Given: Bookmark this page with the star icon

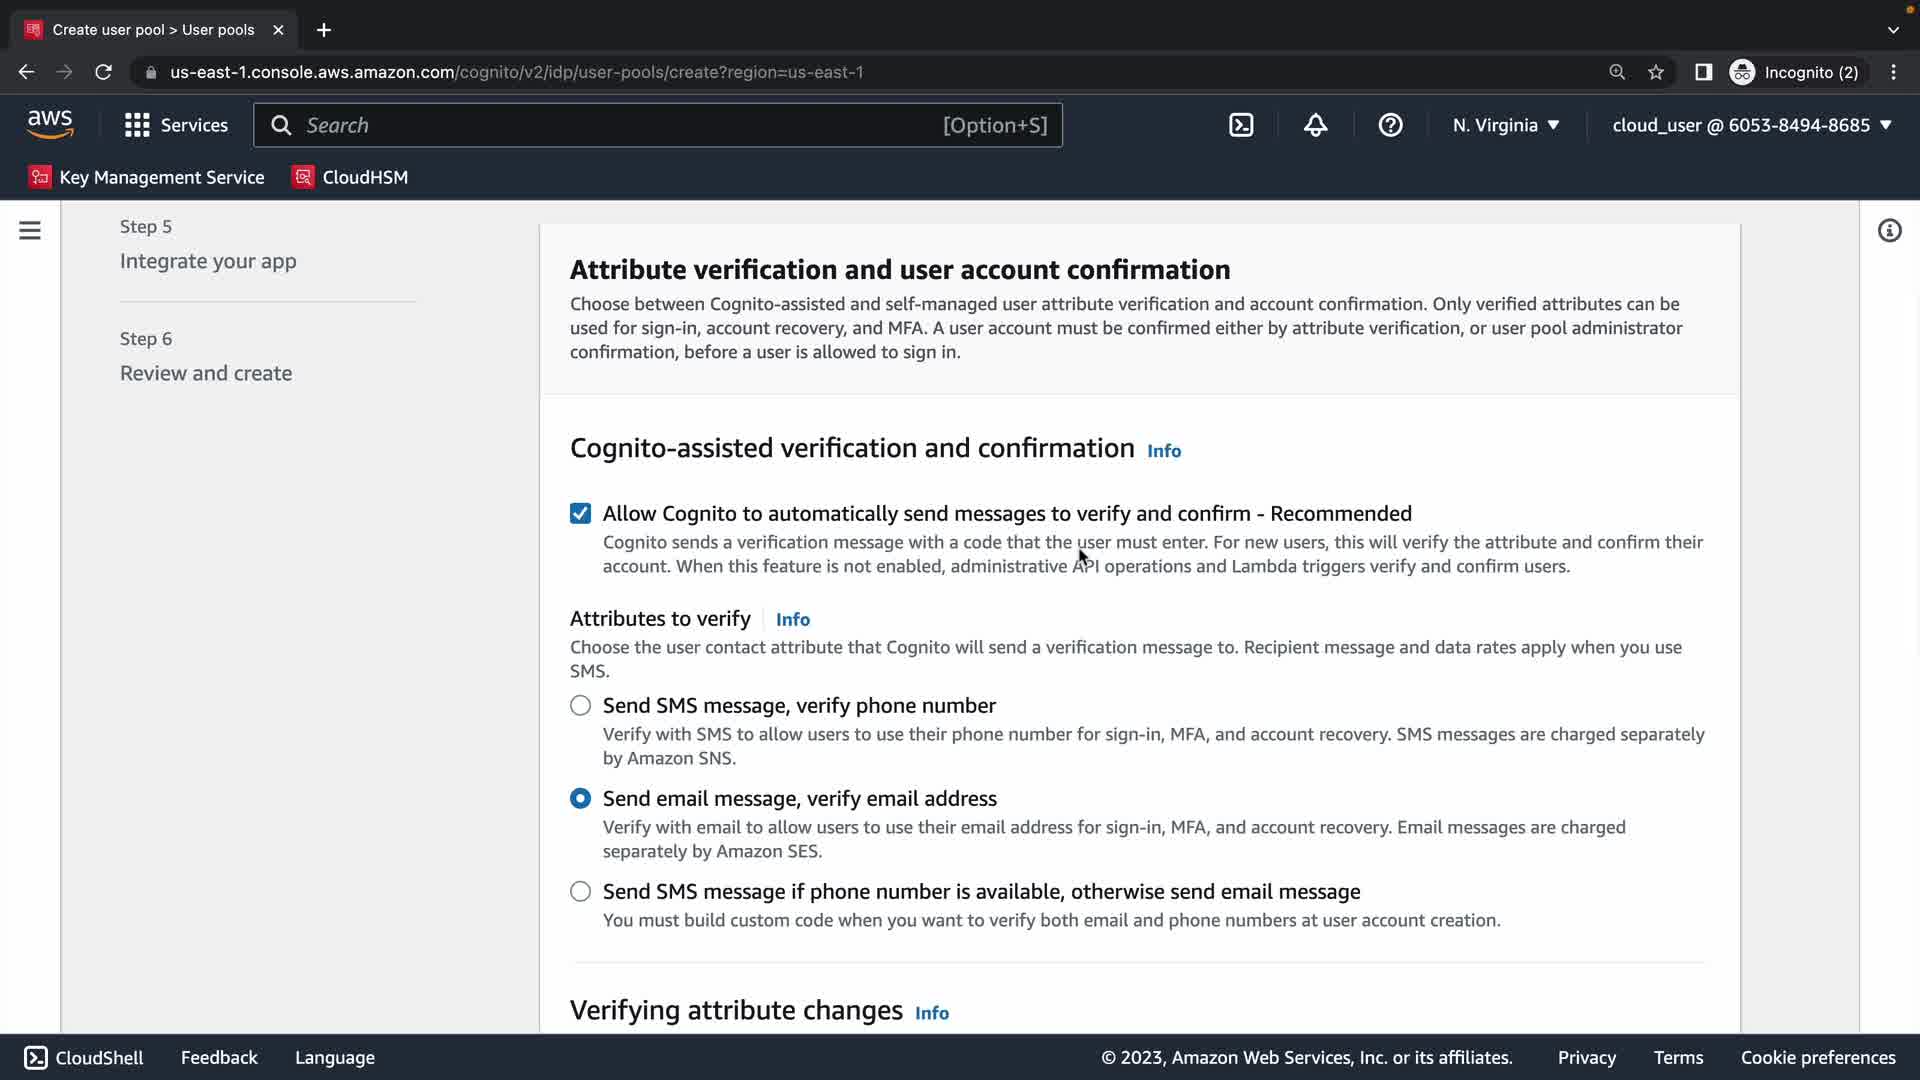Looking at the screenshot, I should click(x=1656, y=72).
